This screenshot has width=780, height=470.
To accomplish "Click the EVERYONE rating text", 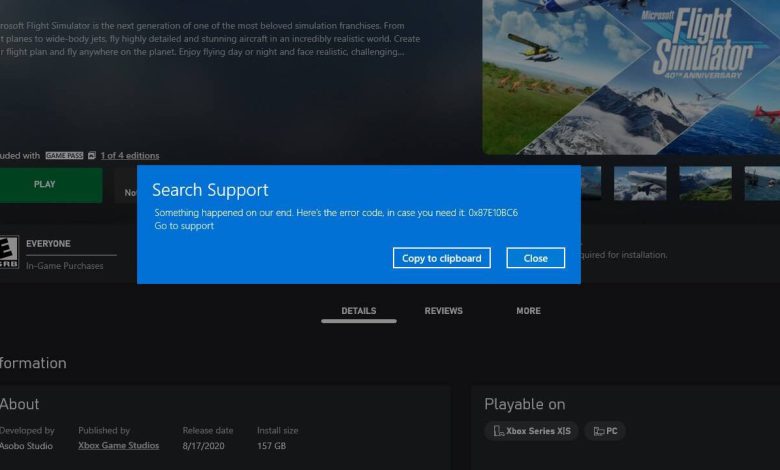I will 48,244.
